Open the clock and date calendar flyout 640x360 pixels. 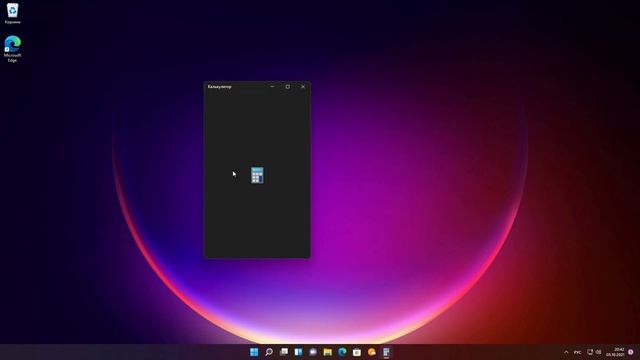coord(616,352)
